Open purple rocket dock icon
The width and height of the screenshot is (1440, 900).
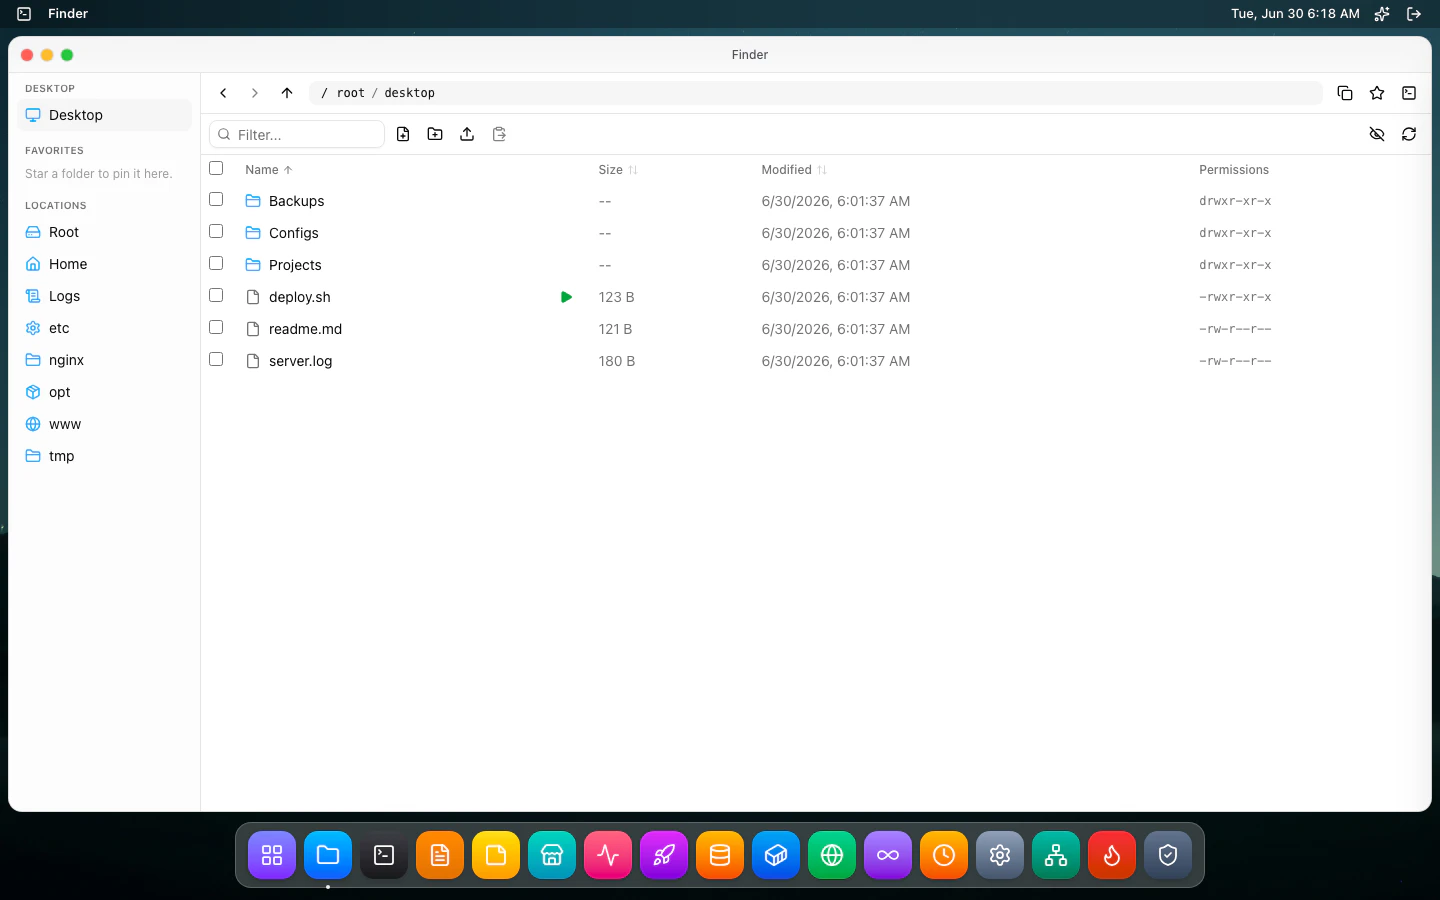click(x=664, y=855)
